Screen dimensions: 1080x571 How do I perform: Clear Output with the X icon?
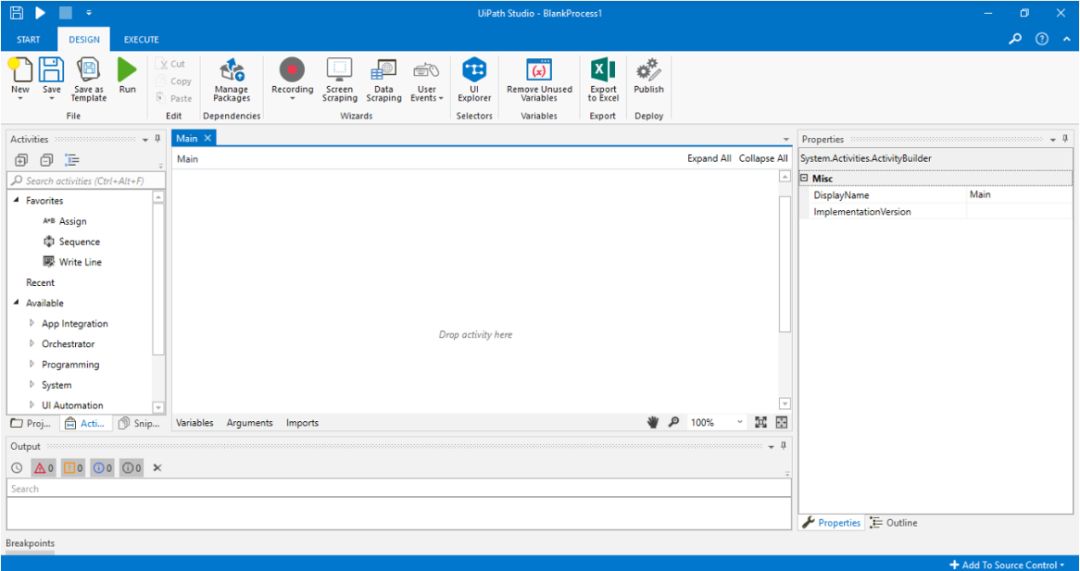[157, 468]
